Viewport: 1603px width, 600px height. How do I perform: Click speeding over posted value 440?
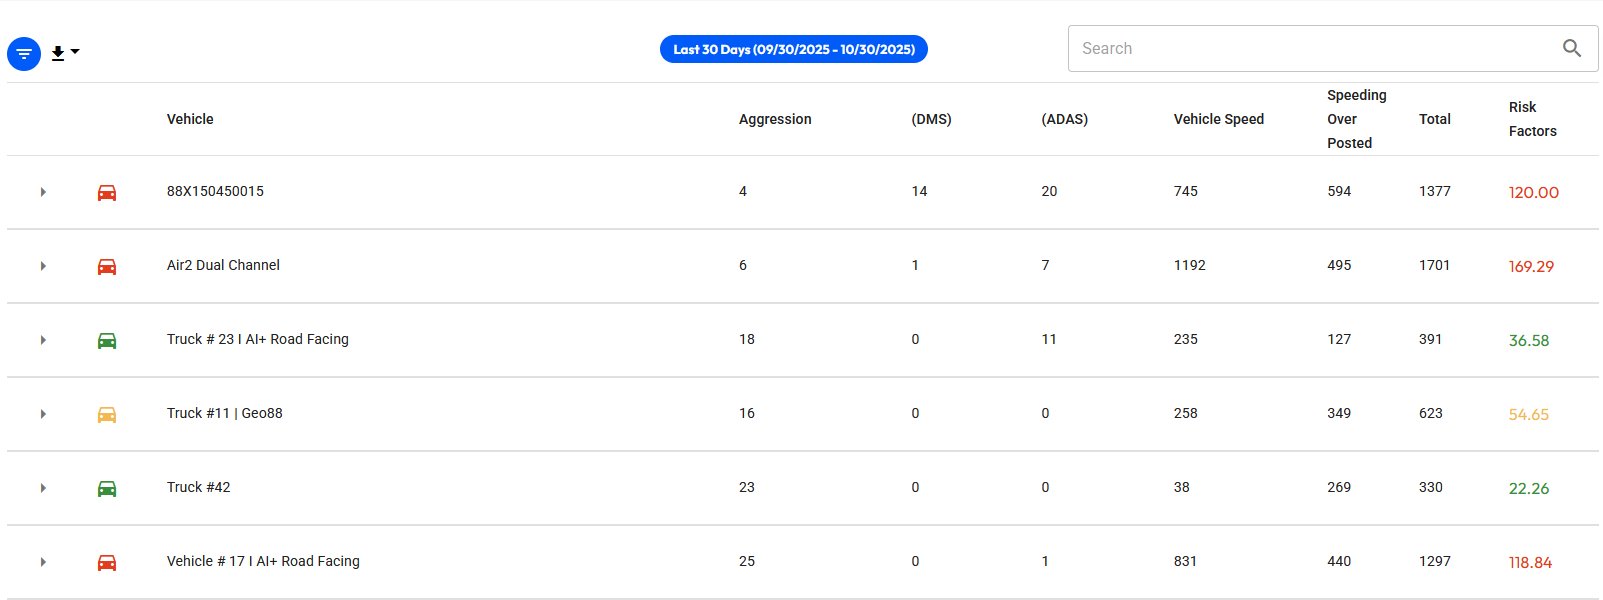1339,561
